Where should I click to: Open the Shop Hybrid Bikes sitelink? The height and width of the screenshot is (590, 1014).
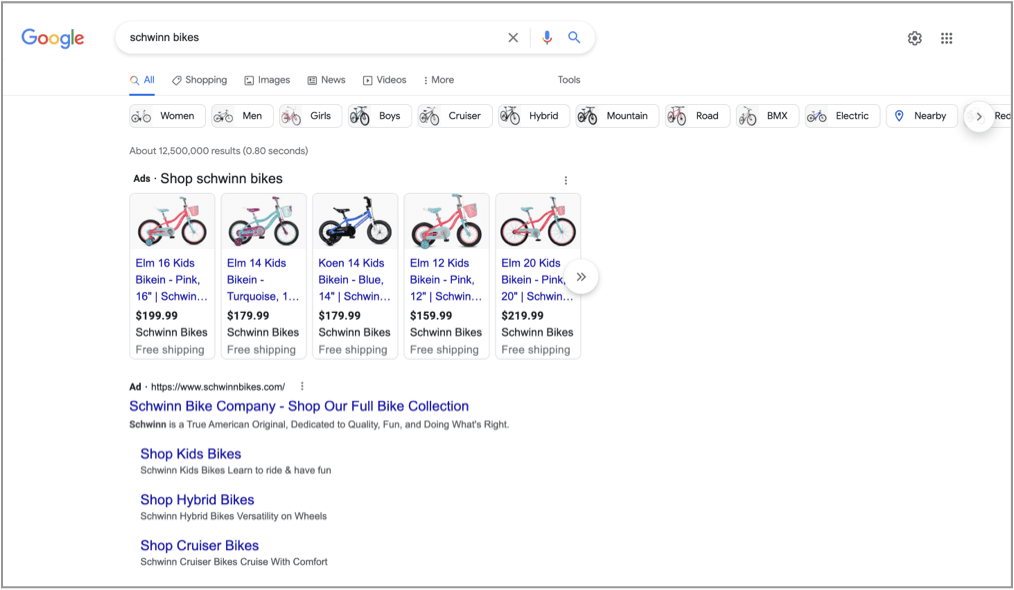[x=197, y=500]
